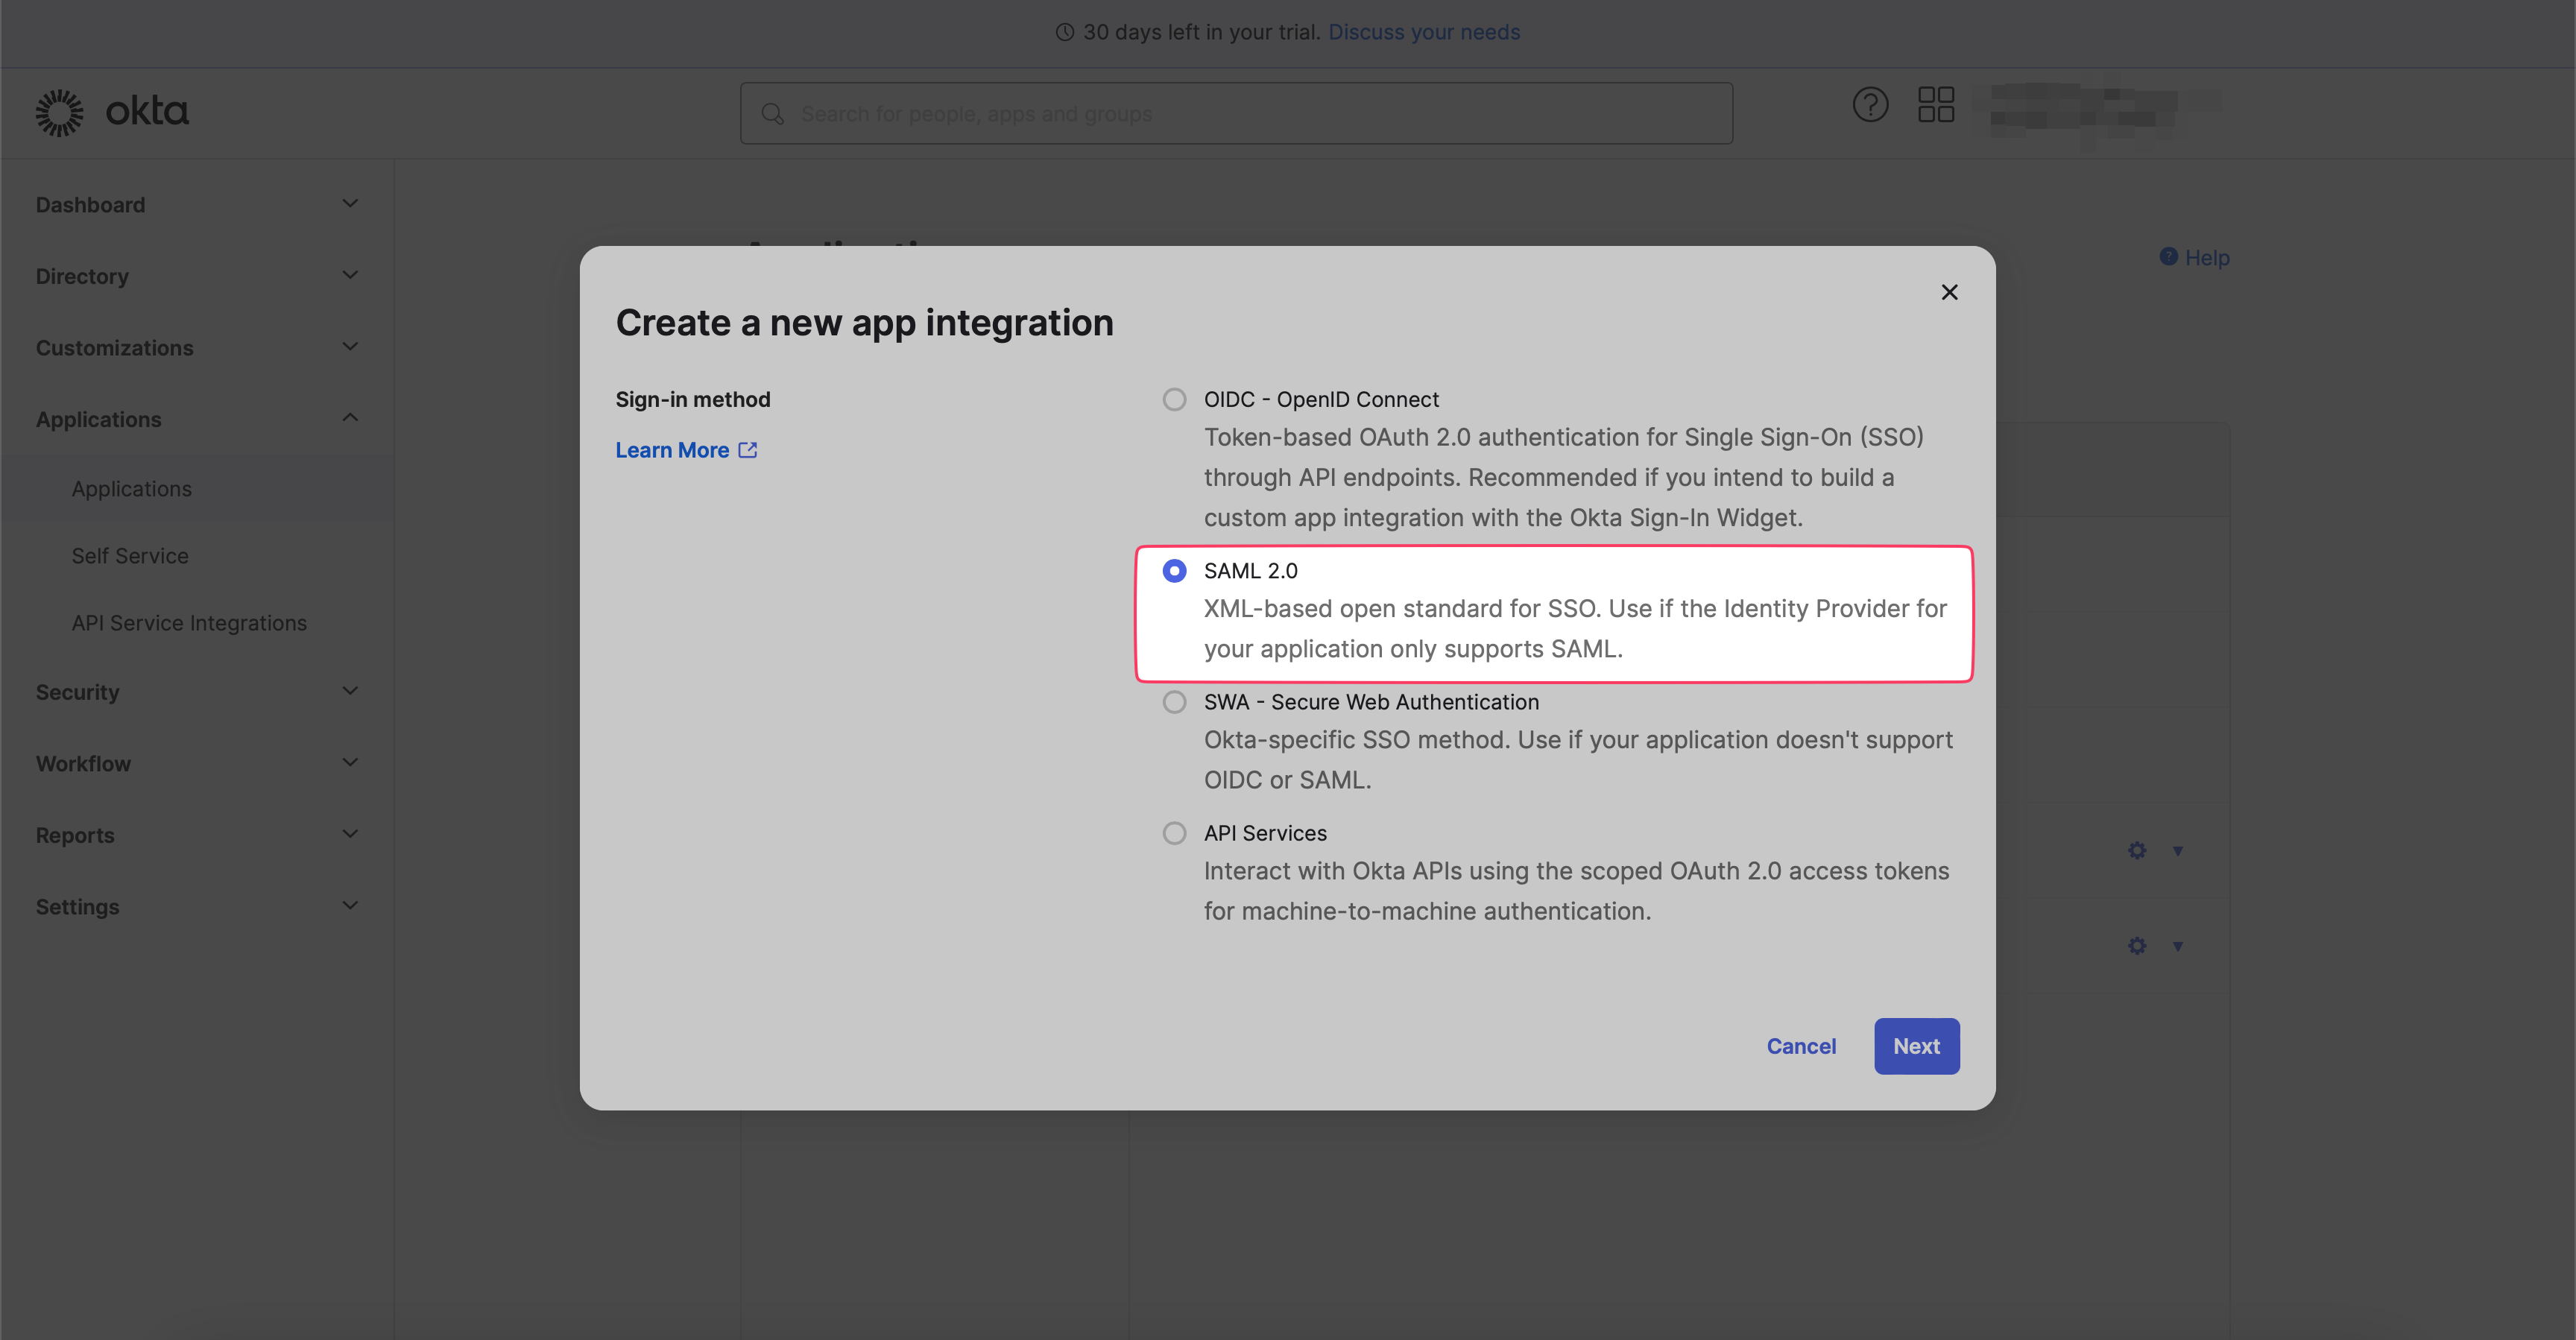Follow the Learn More link
Screen dimensions: 2576x1340
tap(672, 450)
